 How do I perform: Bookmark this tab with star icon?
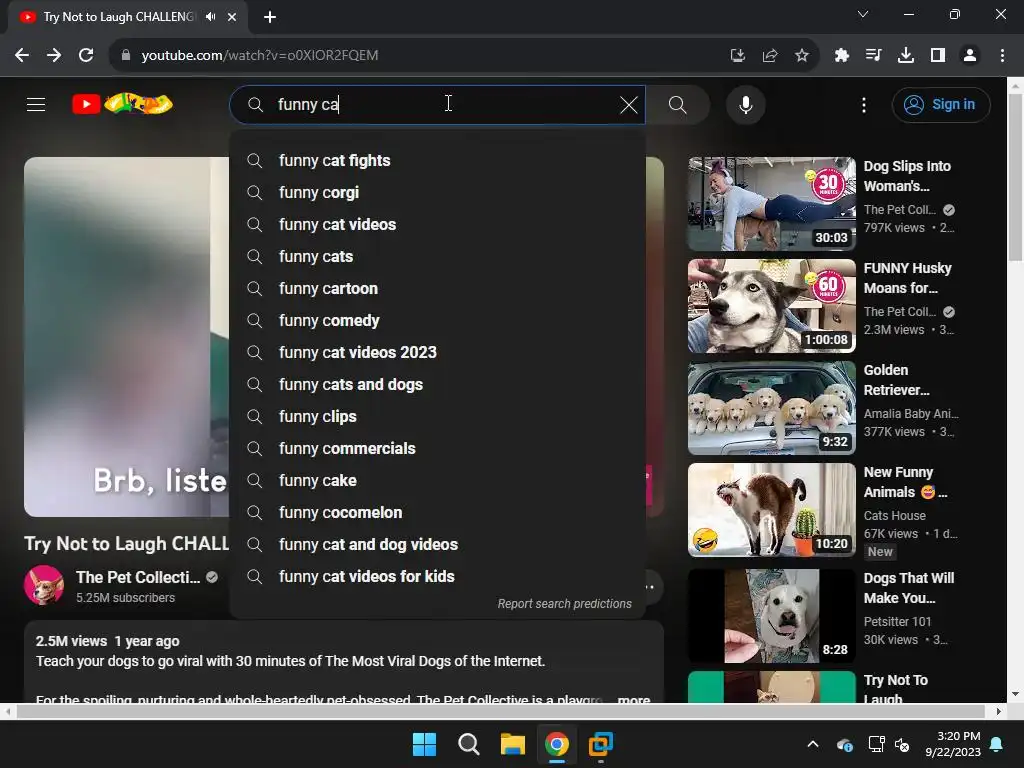[802, 56]
